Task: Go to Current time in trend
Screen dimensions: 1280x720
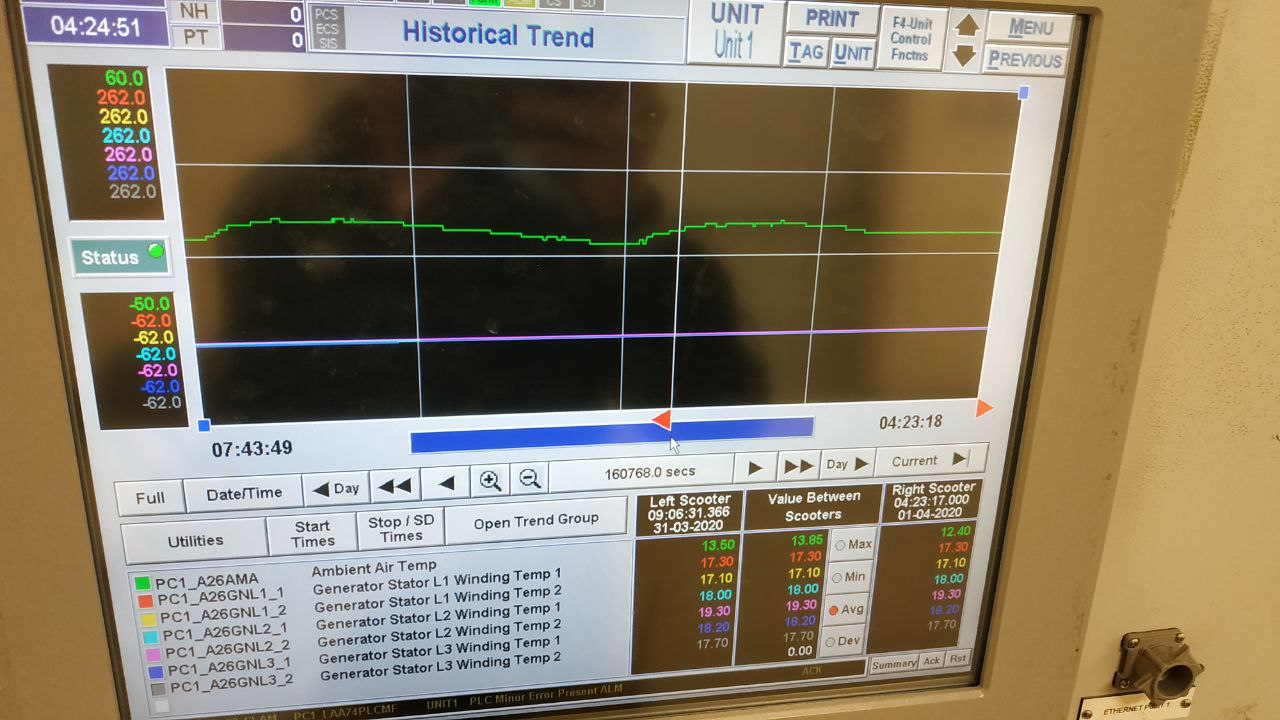Action: [x=930, y=460]
